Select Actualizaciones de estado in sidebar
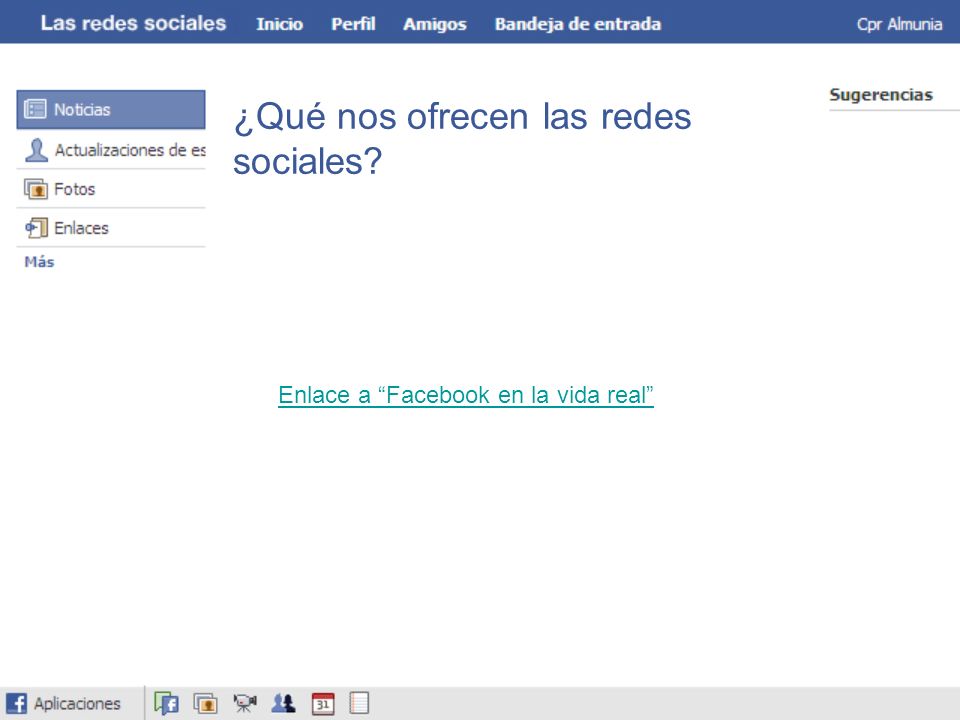960x720 pixels. 111,150
